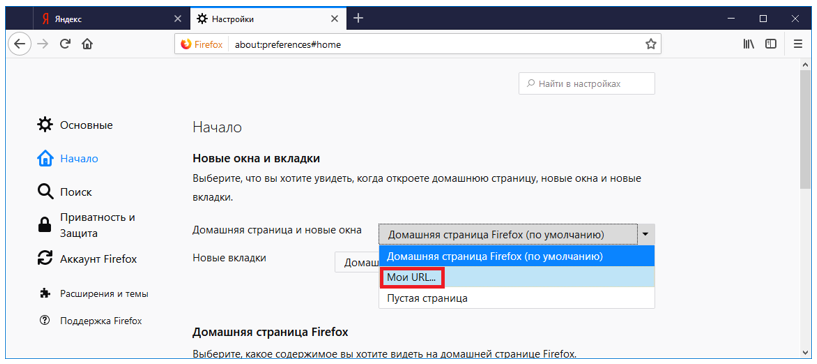Click the Новые окна и вкладки heading

pos(256,158)
